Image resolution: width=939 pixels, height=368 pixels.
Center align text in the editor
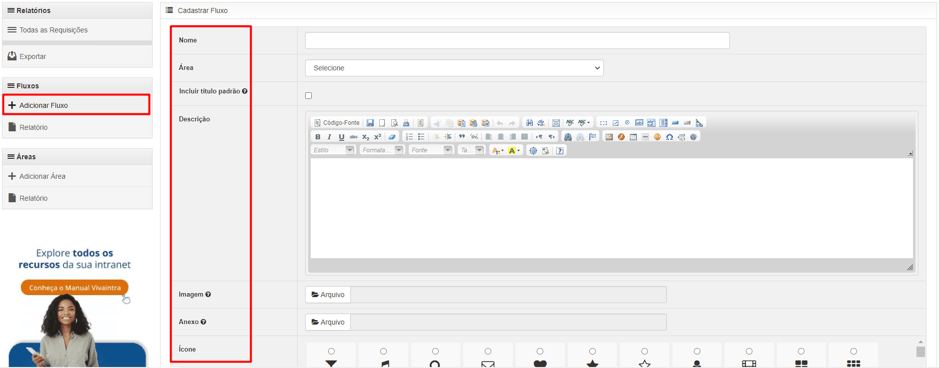(501, 137)
